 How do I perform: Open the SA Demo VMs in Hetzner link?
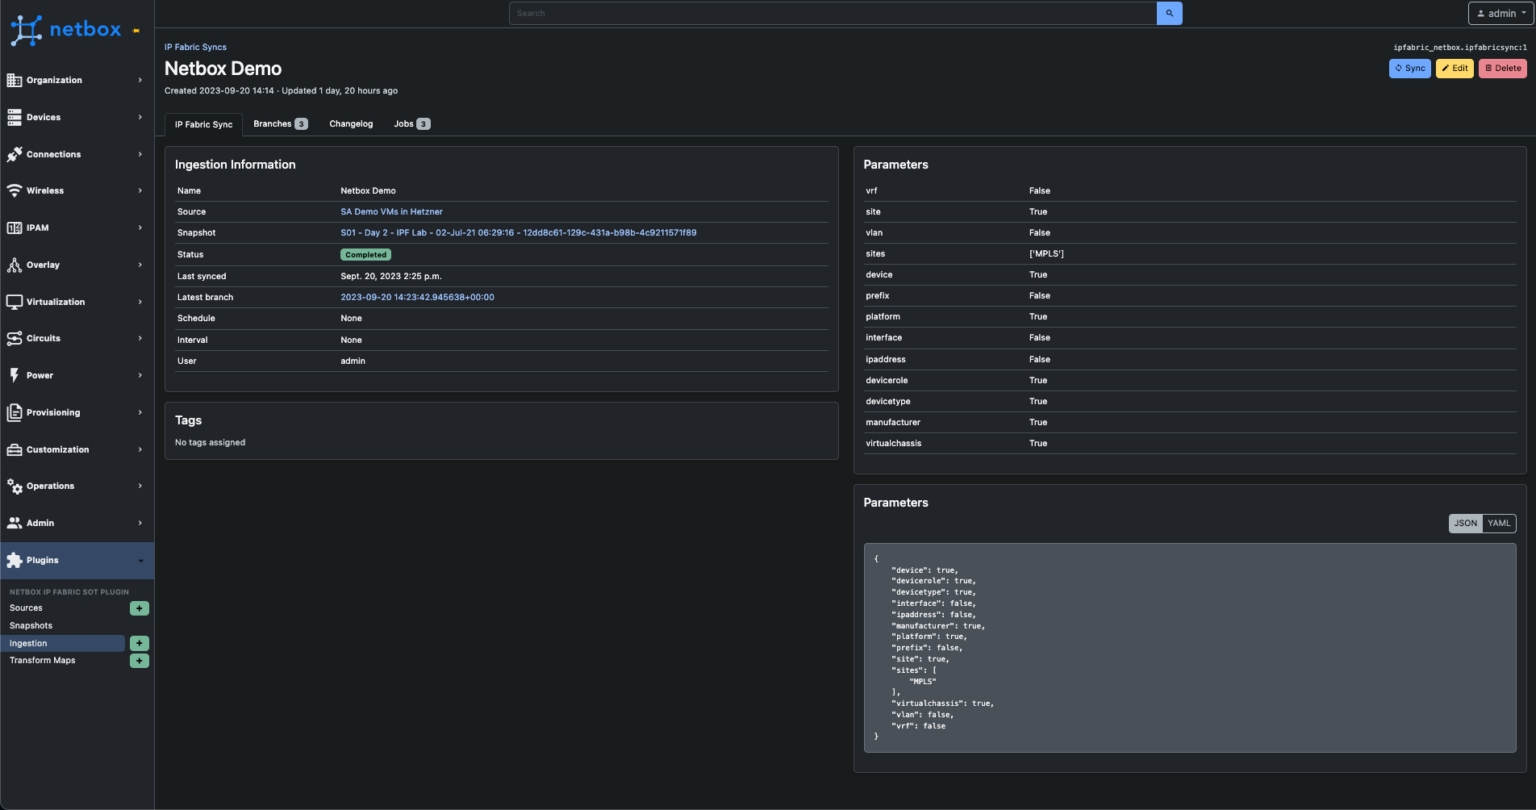pyautogui.click(x=392, y=211)
